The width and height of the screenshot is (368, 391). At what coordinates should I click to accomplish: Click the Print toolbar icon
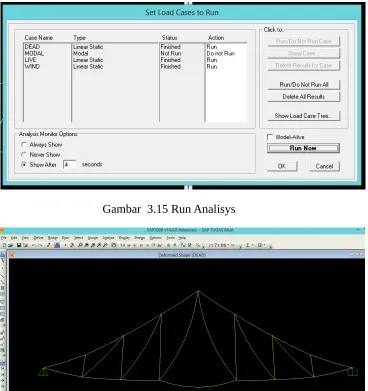coord(25,245)
